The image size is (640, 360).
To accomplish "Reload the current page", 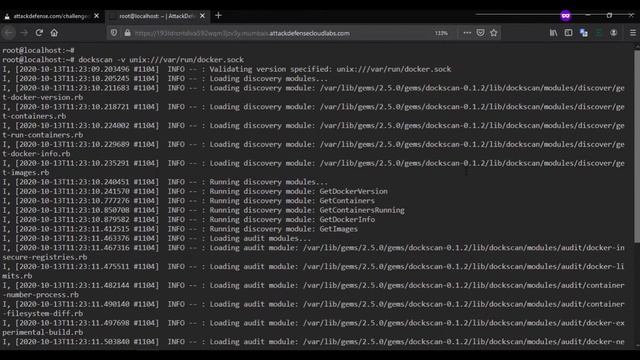I will click(x=39, y=33).
